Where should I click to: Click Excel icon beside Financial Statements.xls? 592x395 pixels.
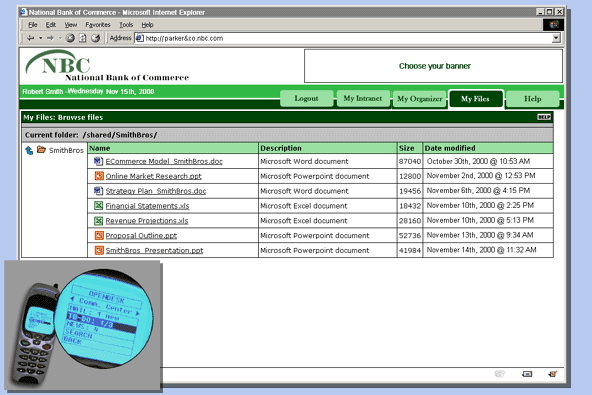99,206
